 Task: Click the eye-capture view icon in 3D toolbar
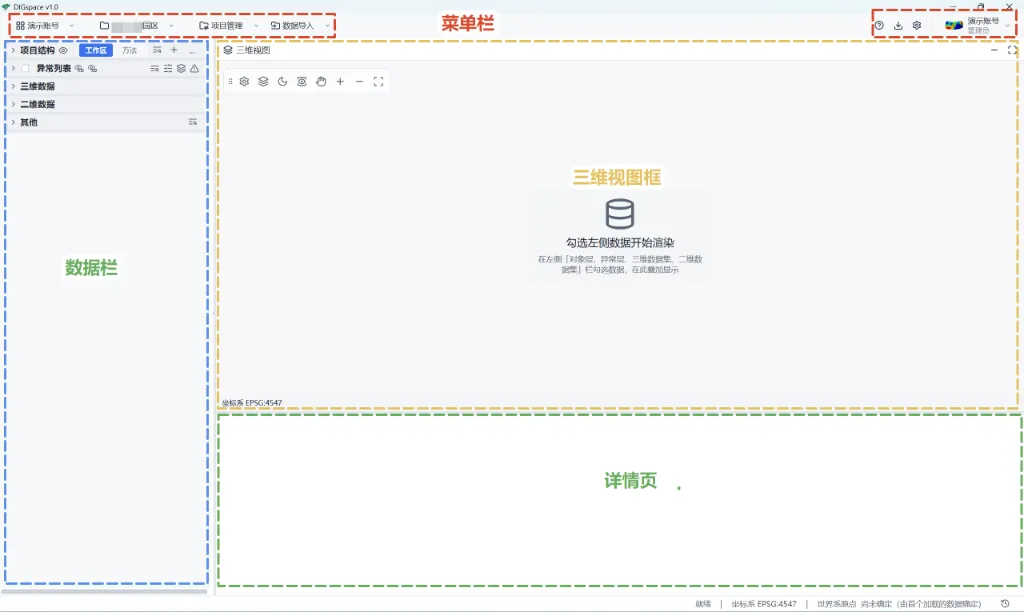pos(302,82)
